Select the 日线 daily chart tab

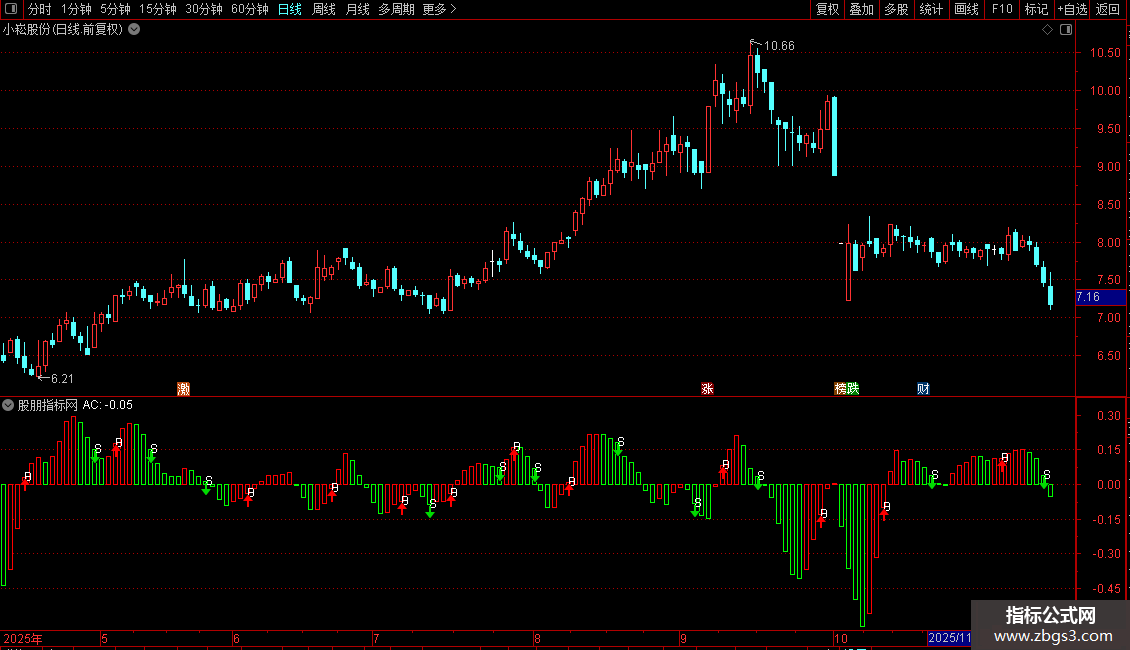click(290, 9)
